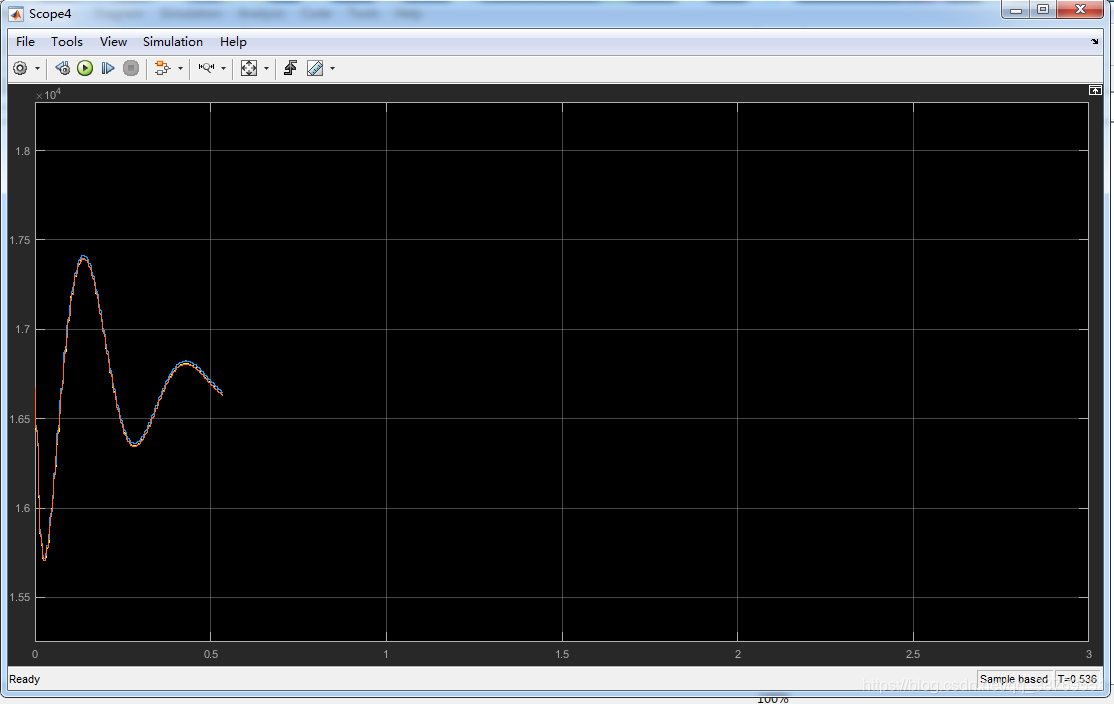
Task: Click the x-axis tick label 2.5
Action: 913,654
